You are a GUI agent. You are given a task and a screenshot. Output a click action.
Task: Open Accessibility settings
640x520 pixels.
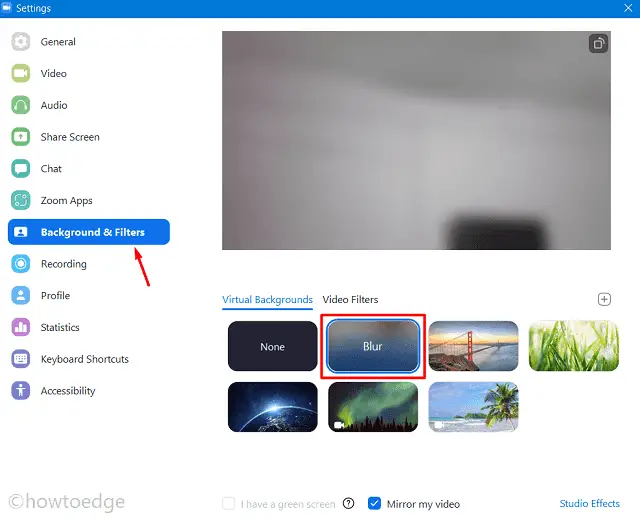89,391
